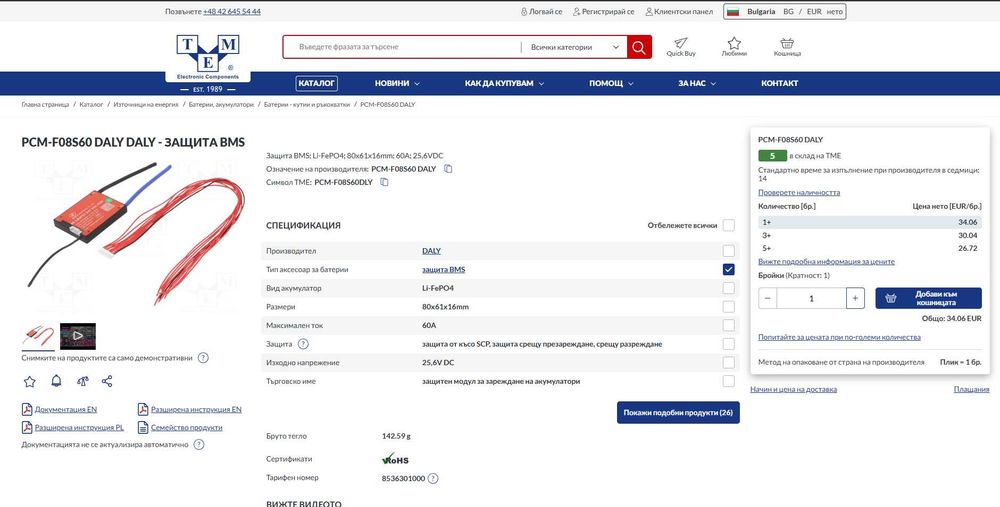The height and width of the screenshot is (507, 1000).
Task: Open Вижте подробна информация за цените
Action: tap(826, 261)
